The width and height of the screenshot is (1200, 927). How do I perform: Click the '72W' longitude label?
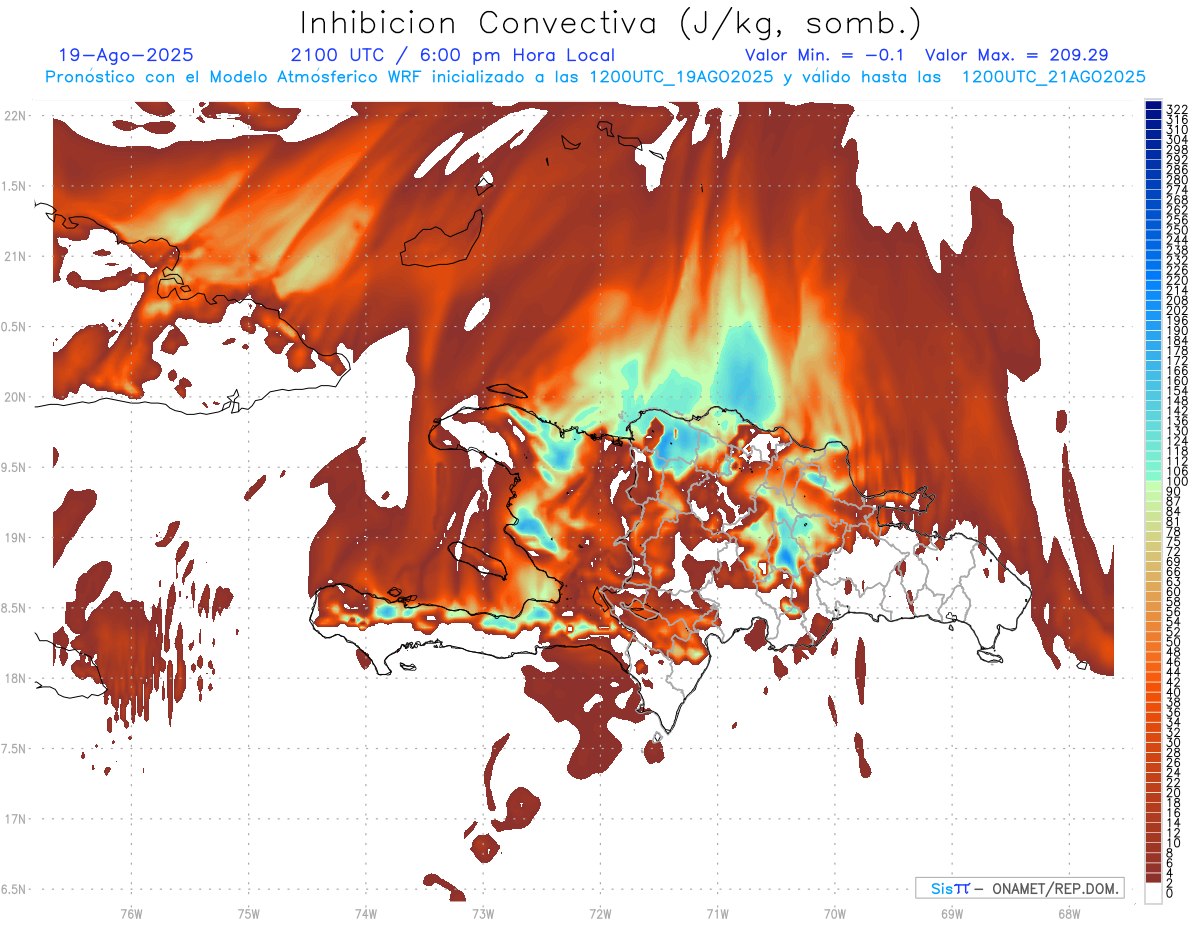(x=601, y=913)
